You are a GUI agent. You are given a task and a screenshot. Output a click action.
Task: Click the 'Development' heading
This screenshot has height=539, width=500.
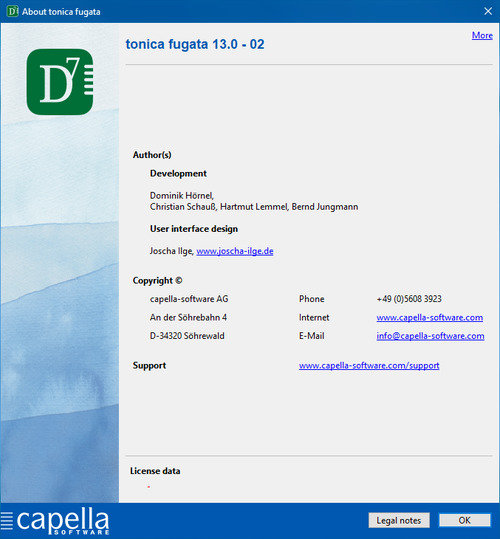tap(178, 173)
